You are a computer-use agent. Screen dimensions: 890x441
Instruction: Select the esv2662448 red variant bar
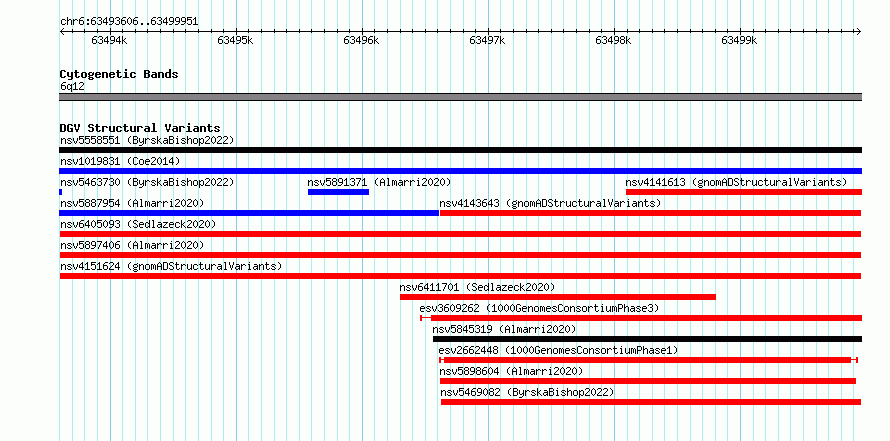[x=648, y=360]
